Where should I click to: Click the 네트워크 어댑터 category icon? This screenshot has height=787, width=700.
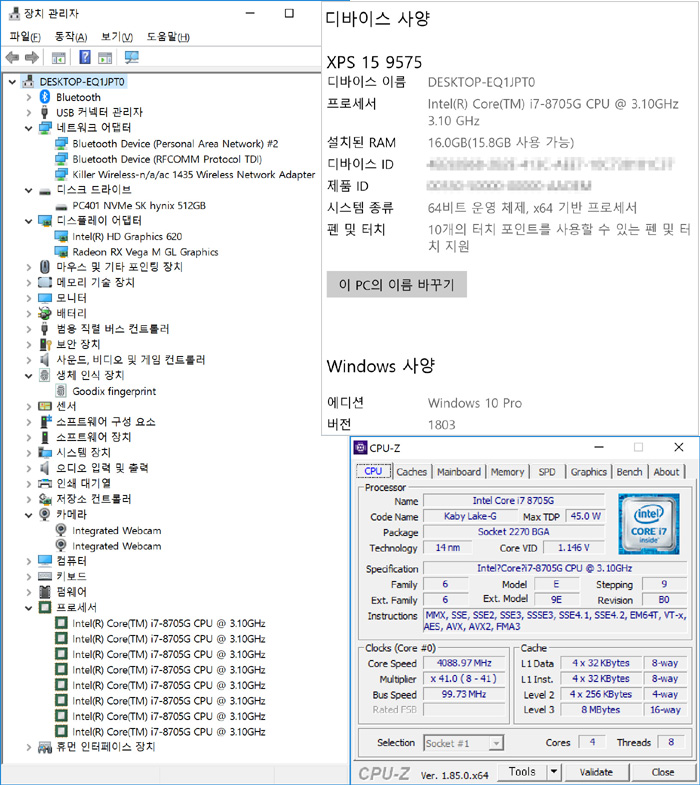(x=45, y=127)
